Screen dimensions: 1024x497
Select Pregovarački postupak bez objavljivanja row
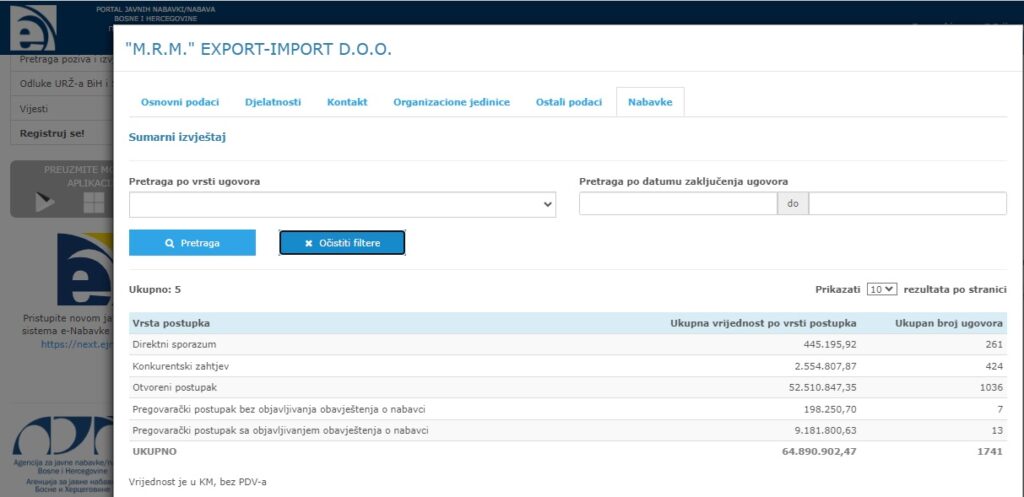(568, 409)
